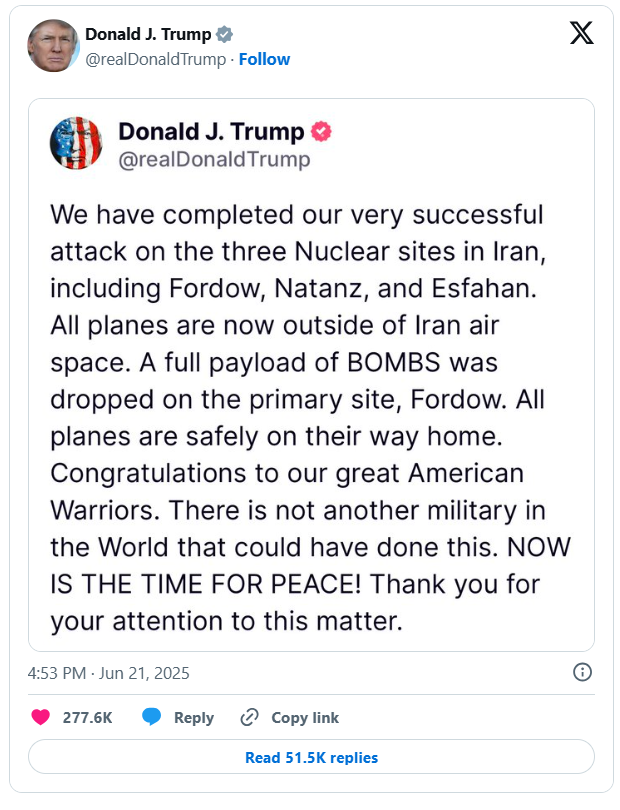Click the 277.6K likes count
This screenshot has height=810, width=620.
coord(87,717)
